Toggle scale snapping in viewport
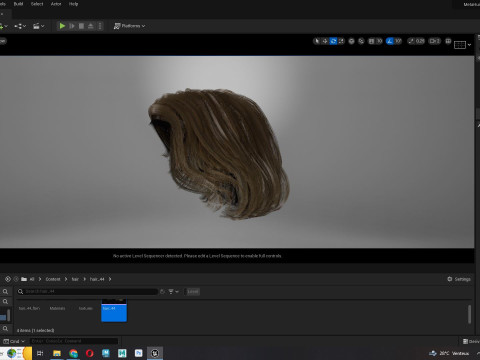Image resolution: width=480 pixels, height=360 pixels. coord(411,41)
